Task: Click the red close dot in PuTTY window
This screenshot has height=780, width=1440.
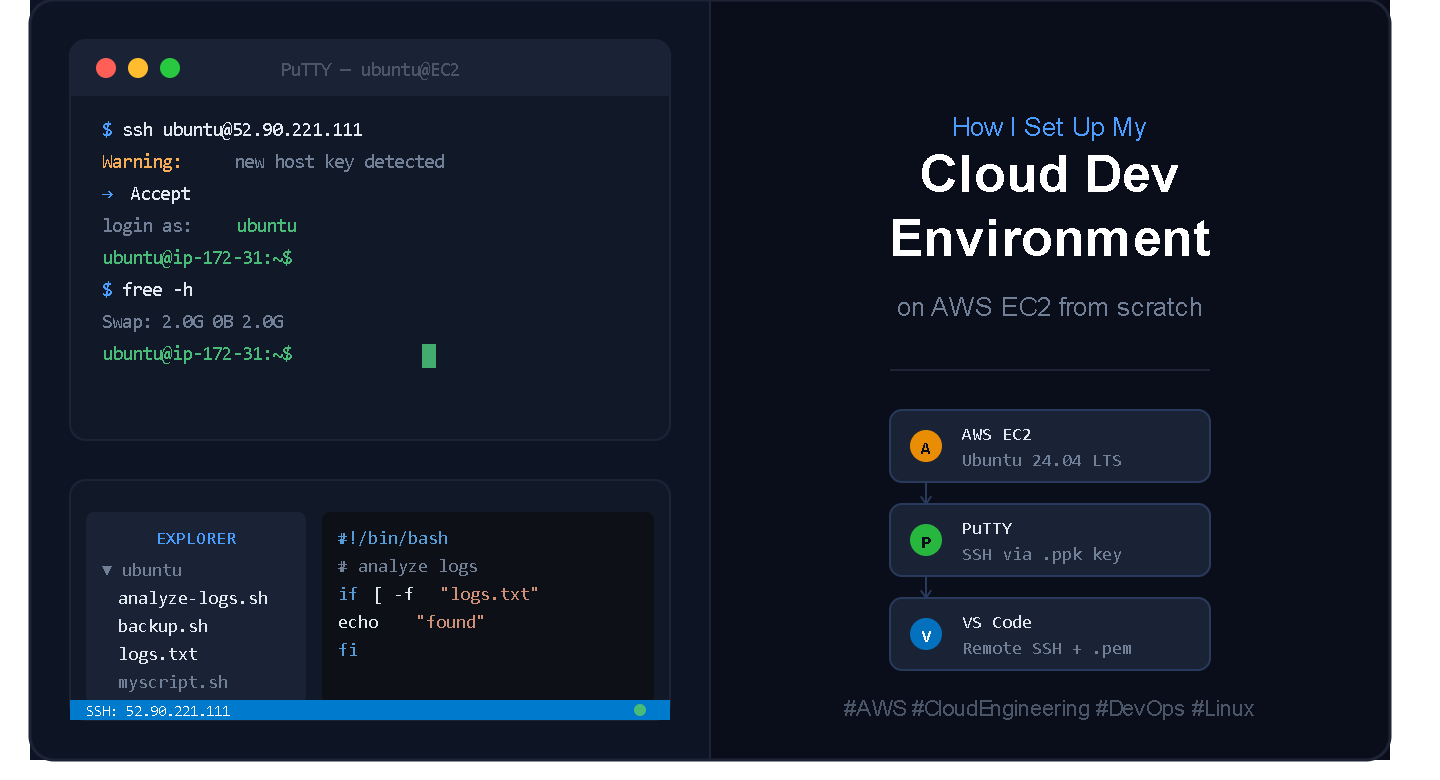Action: [106, 68]
